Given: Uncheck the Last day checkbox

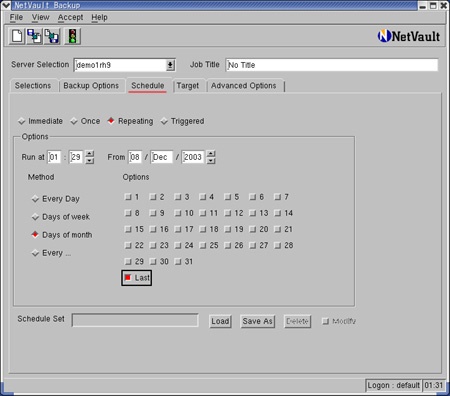Looking at the screenshot, I should 128,278.
